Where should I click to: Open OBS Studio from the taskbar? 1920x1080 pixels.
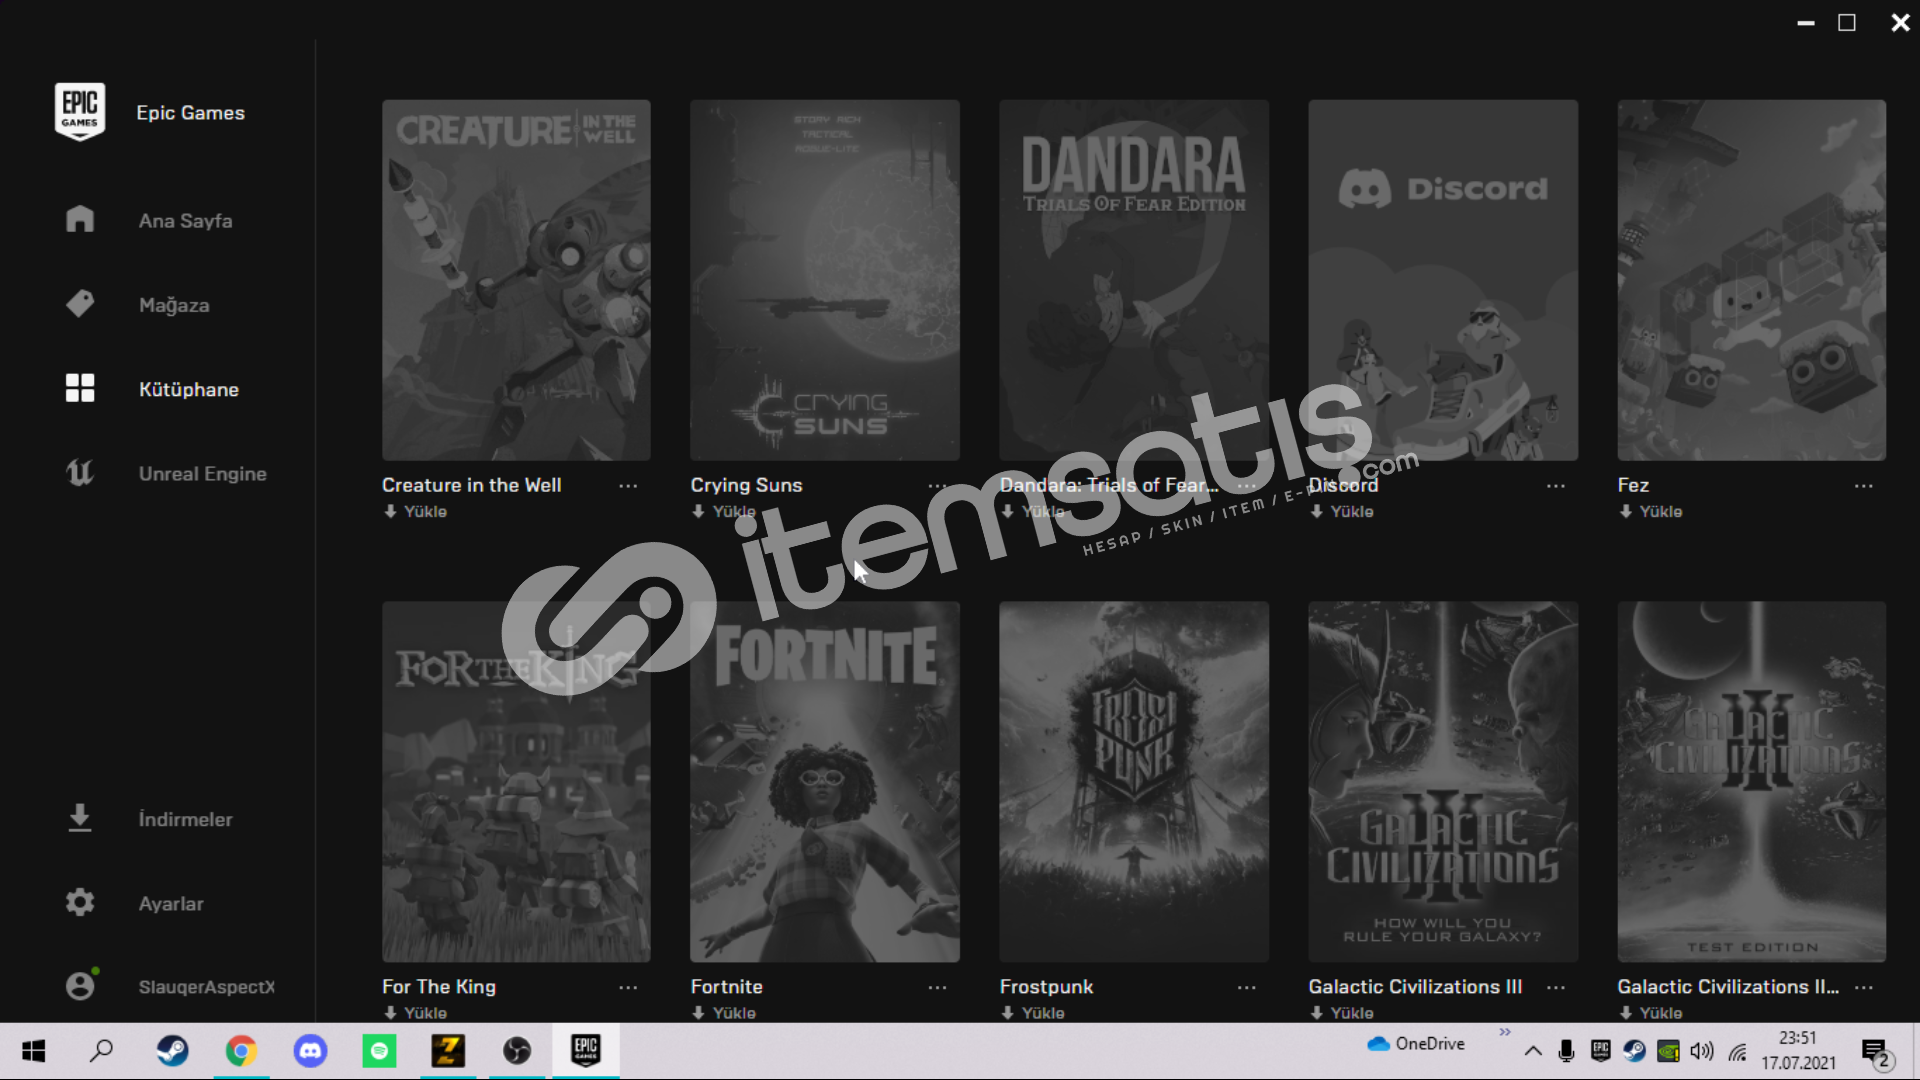pyautogui.click(x=517, y=1050)
